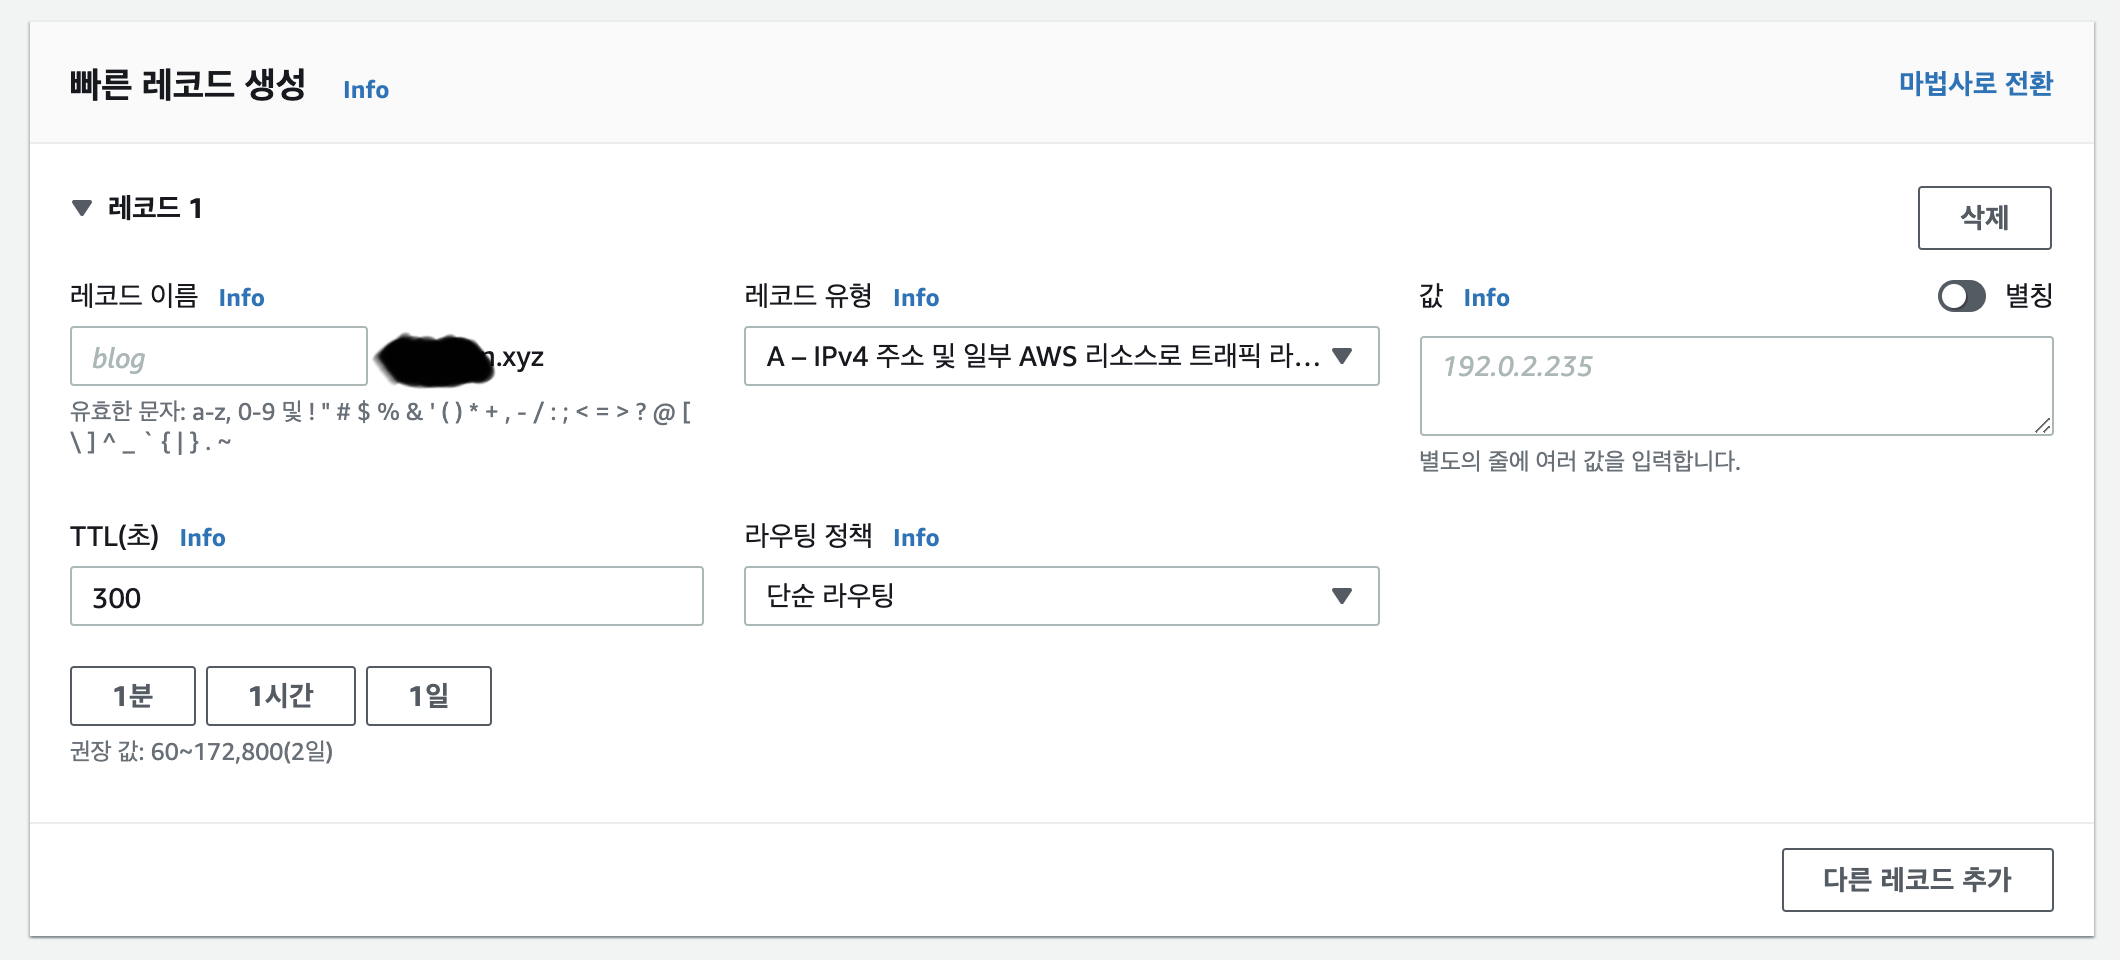Click the 값 textarea with 192.0.2.235 placeholder
This screenshot has height=960, width=2120.
(x=1735, y=385)
